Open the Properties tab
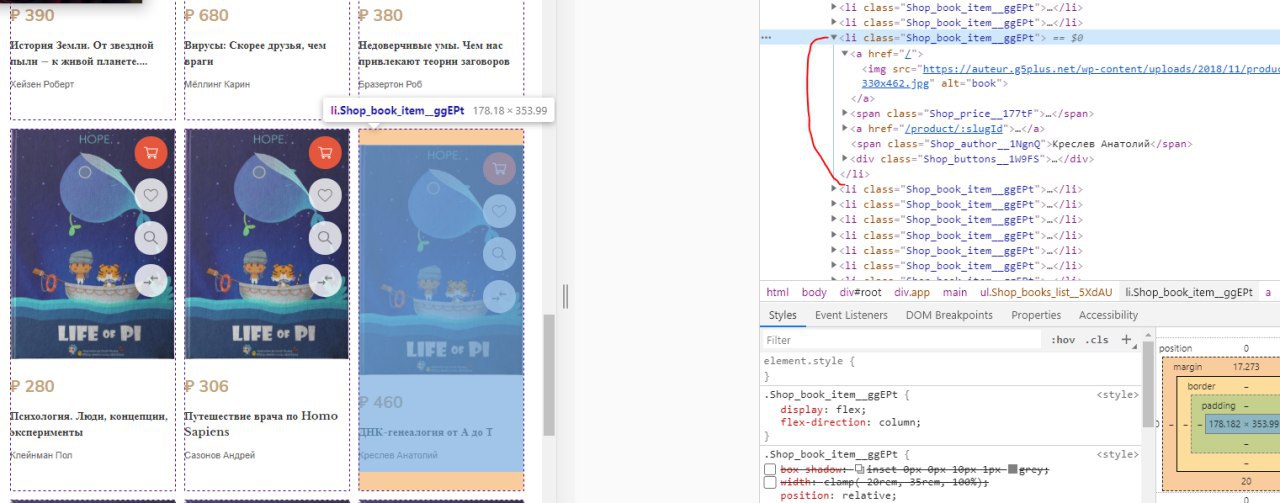The image size is (1280, 503). (1036, 315)
